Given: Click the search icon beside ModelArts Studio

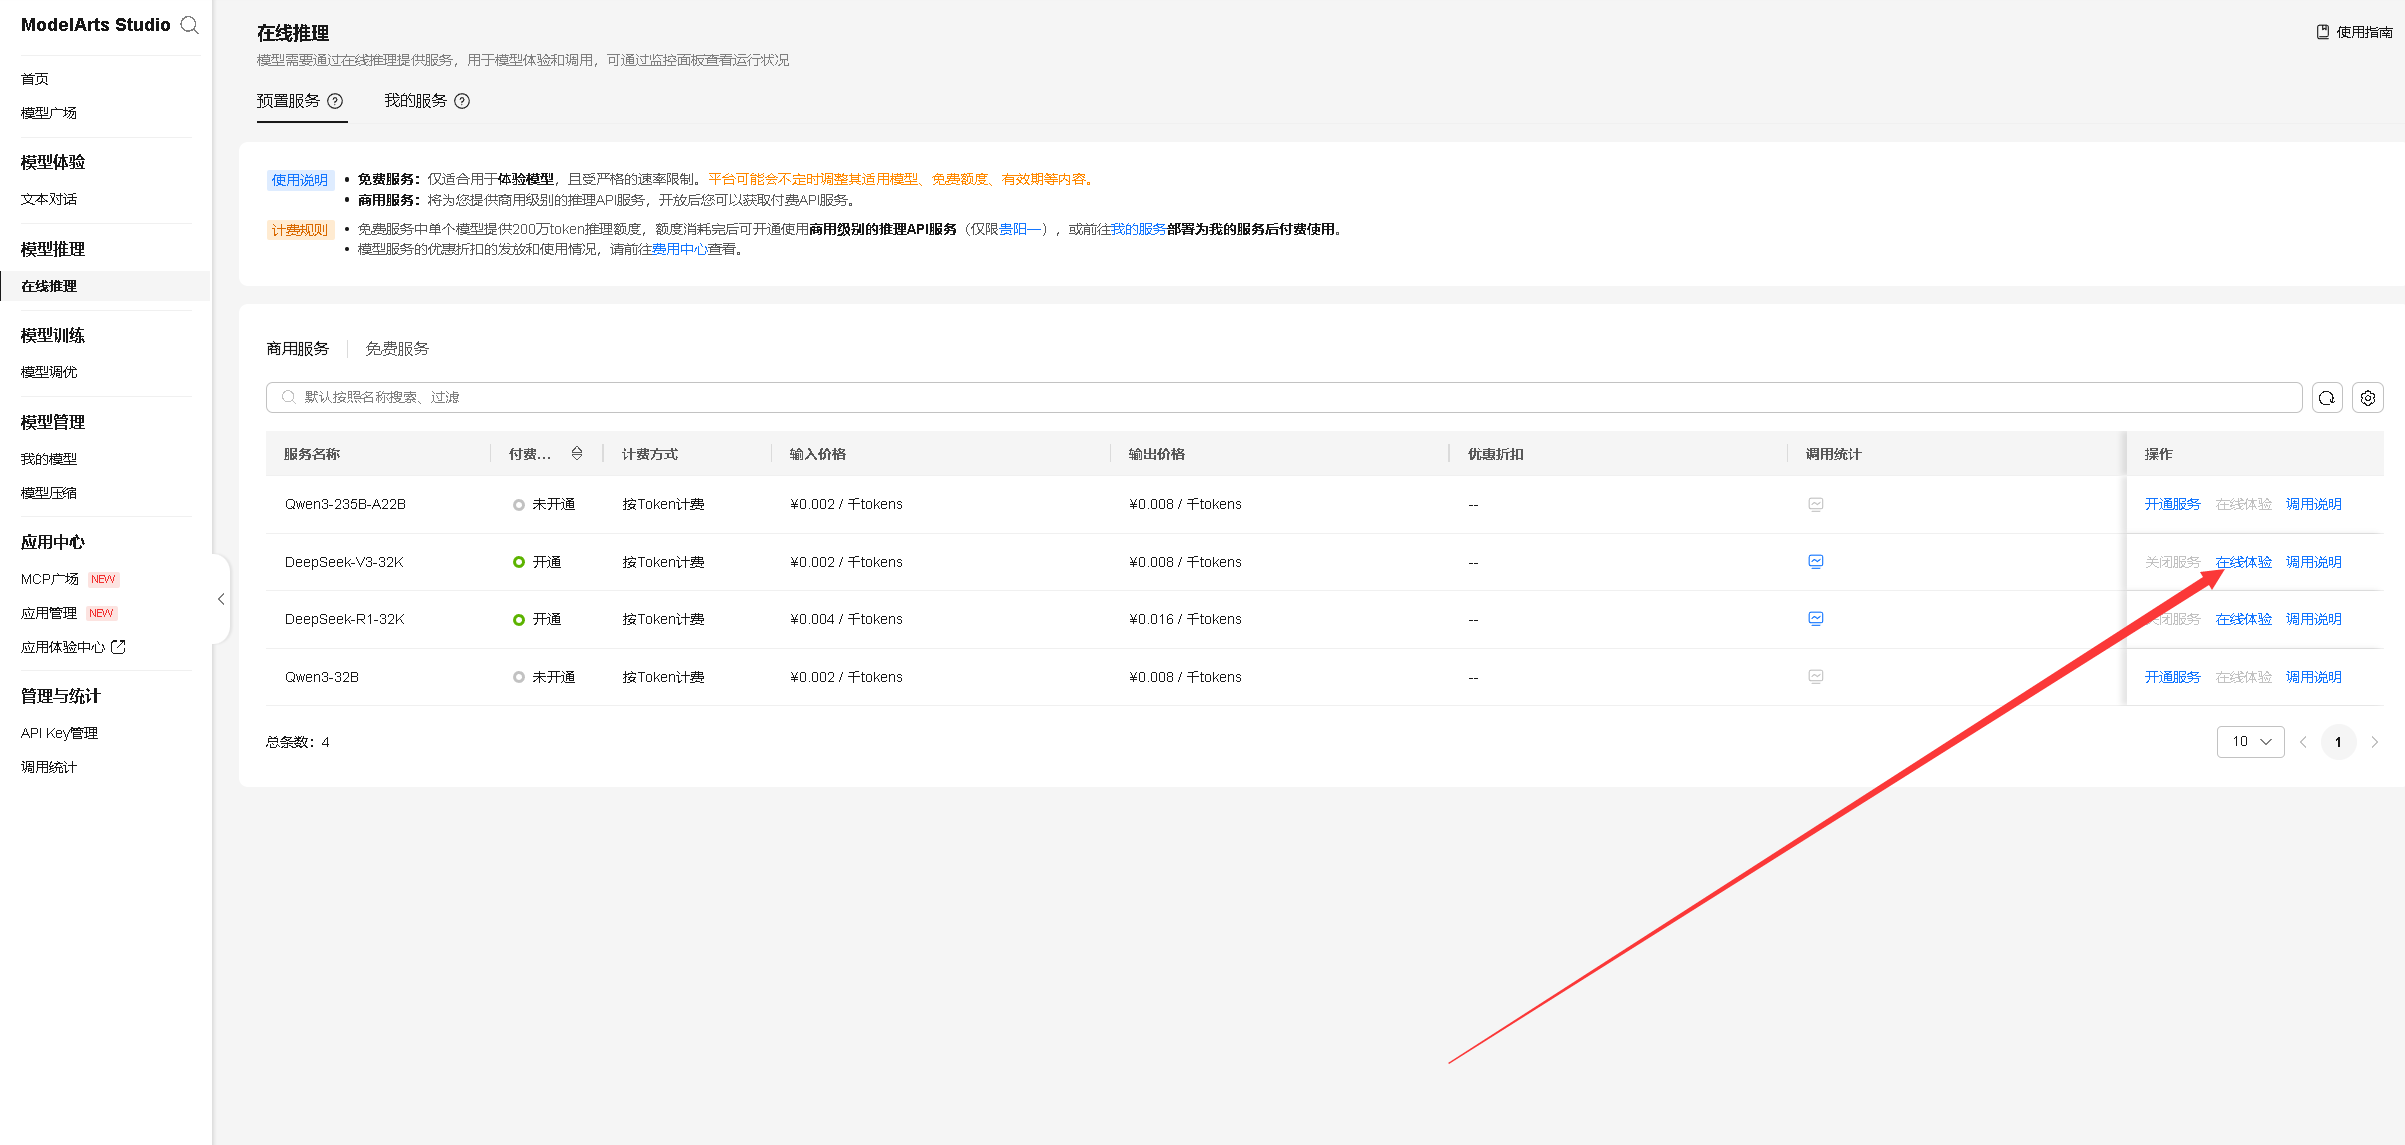Looking at the screenshot, I should [x=189, y=25].
